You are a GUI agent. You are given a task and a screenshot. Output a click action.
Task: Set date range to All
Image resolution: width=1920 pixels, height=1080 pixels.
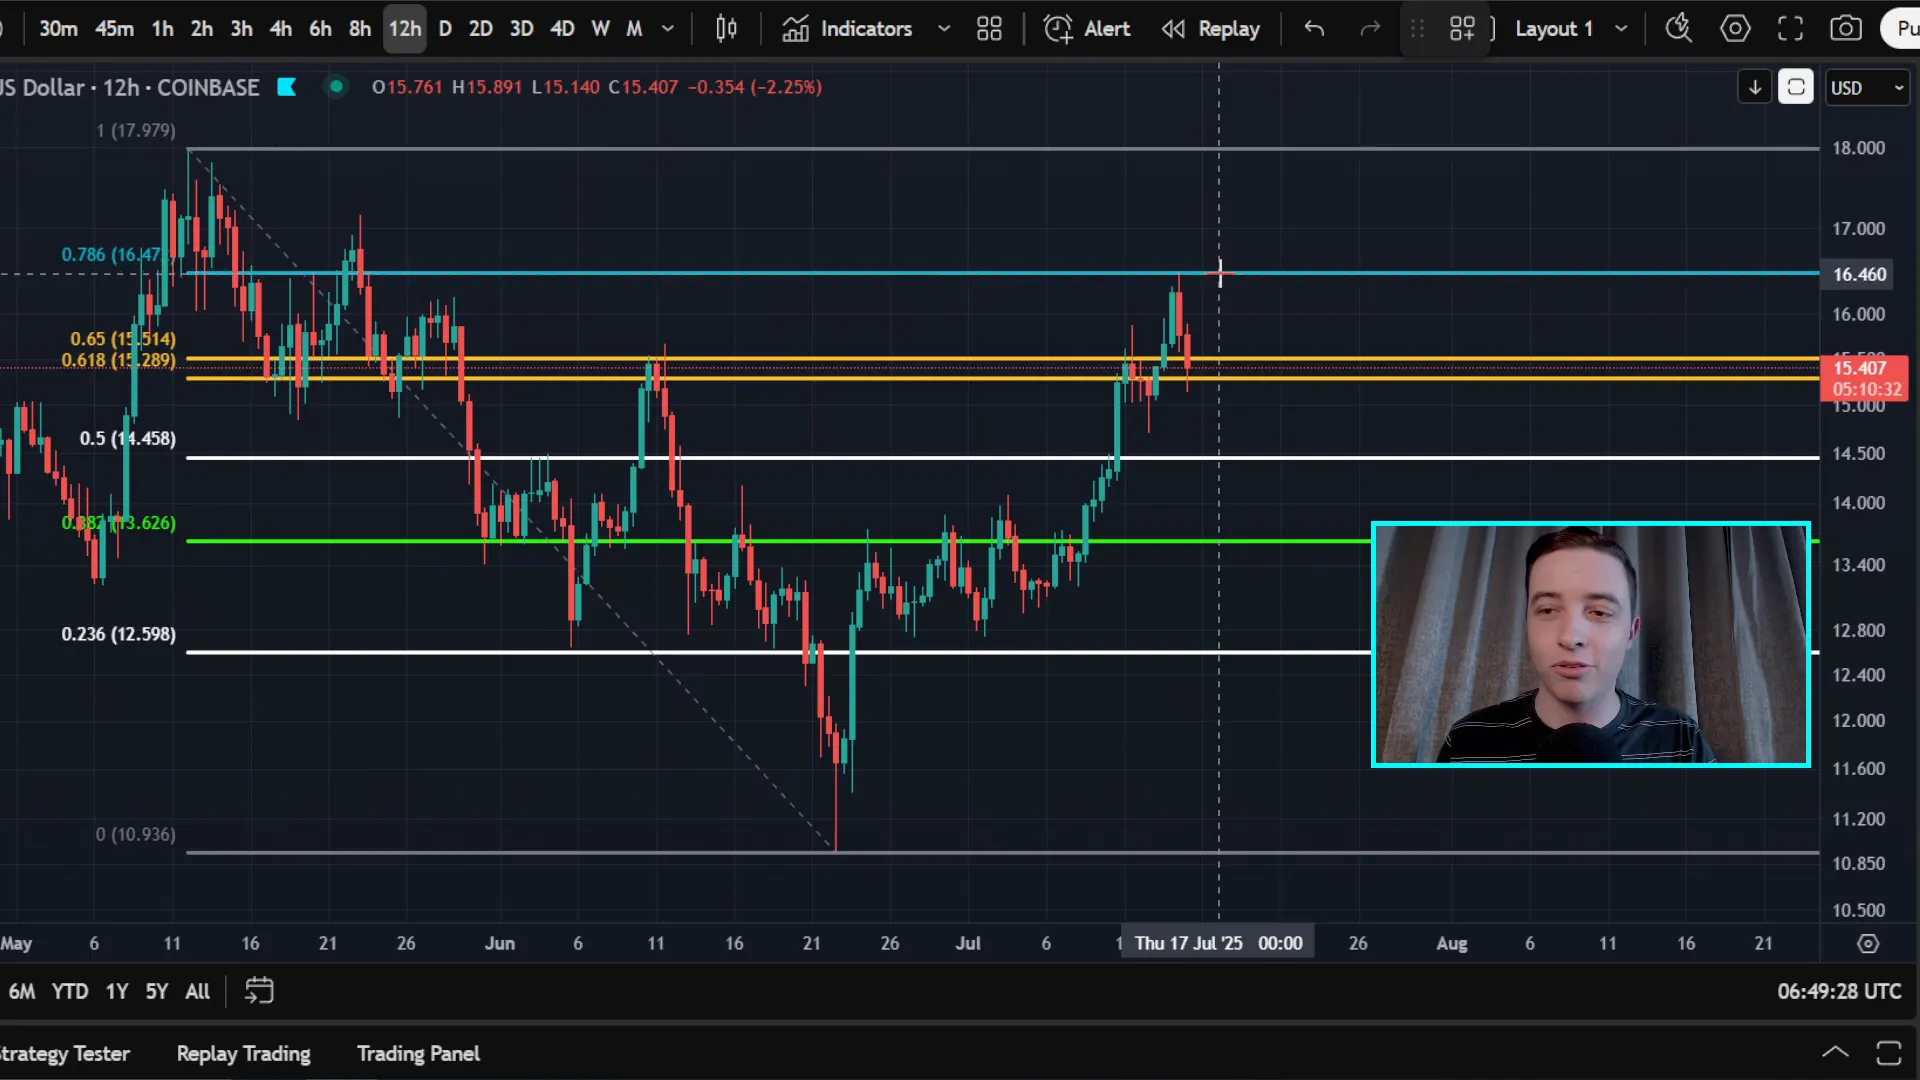pos(198,991)
